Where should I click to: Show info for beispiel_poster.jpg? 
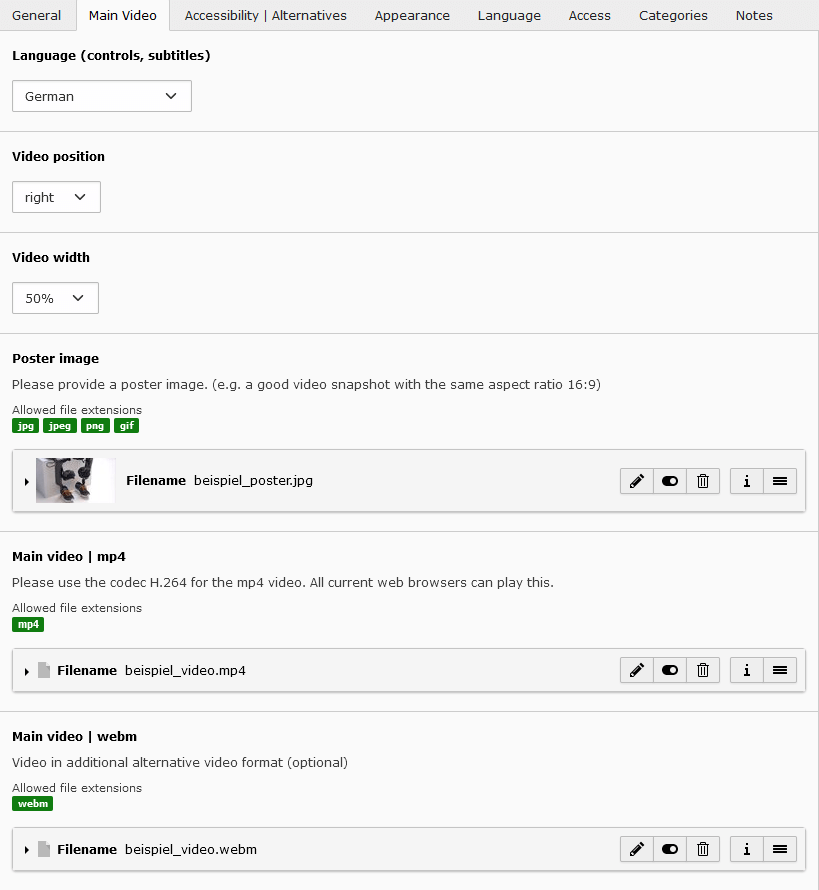(x=746, y=481)
